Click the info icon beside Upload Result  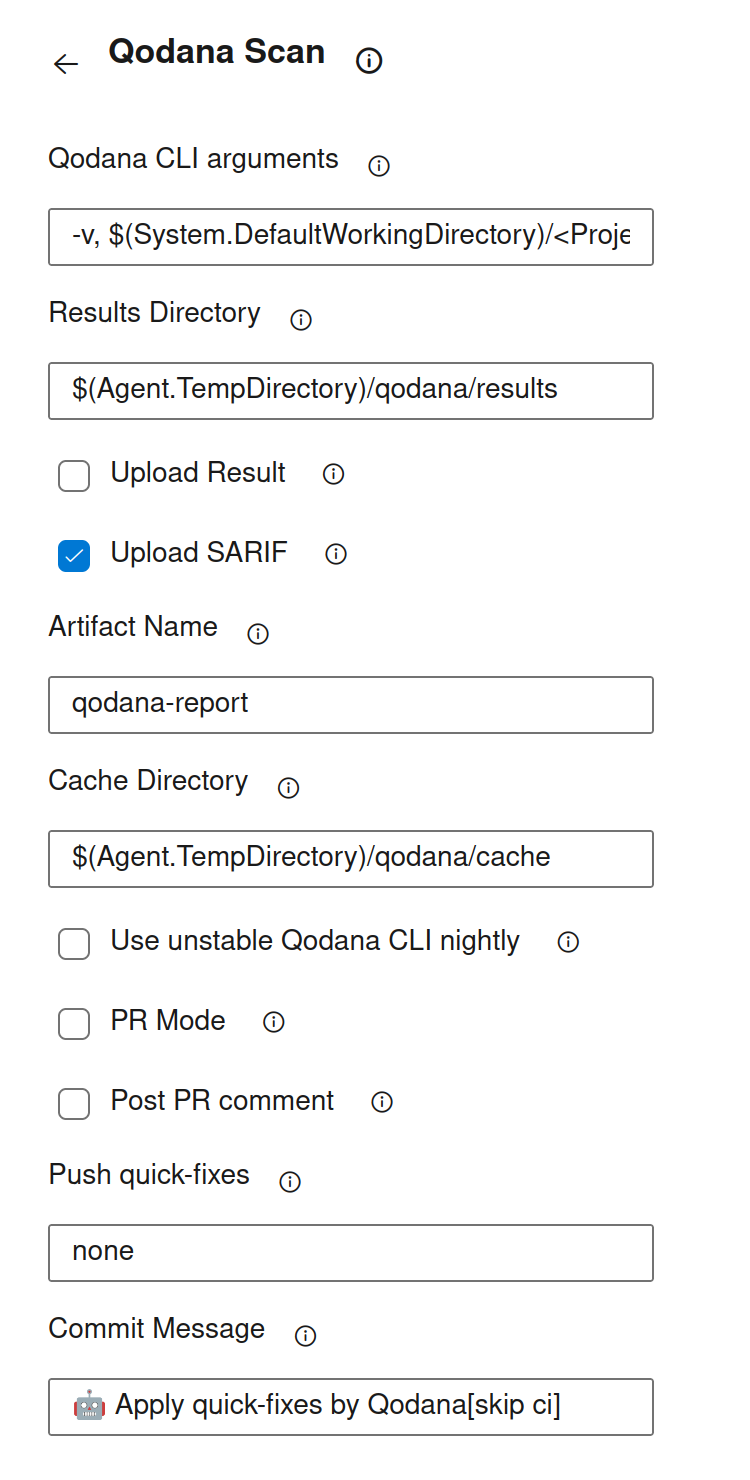332,475
